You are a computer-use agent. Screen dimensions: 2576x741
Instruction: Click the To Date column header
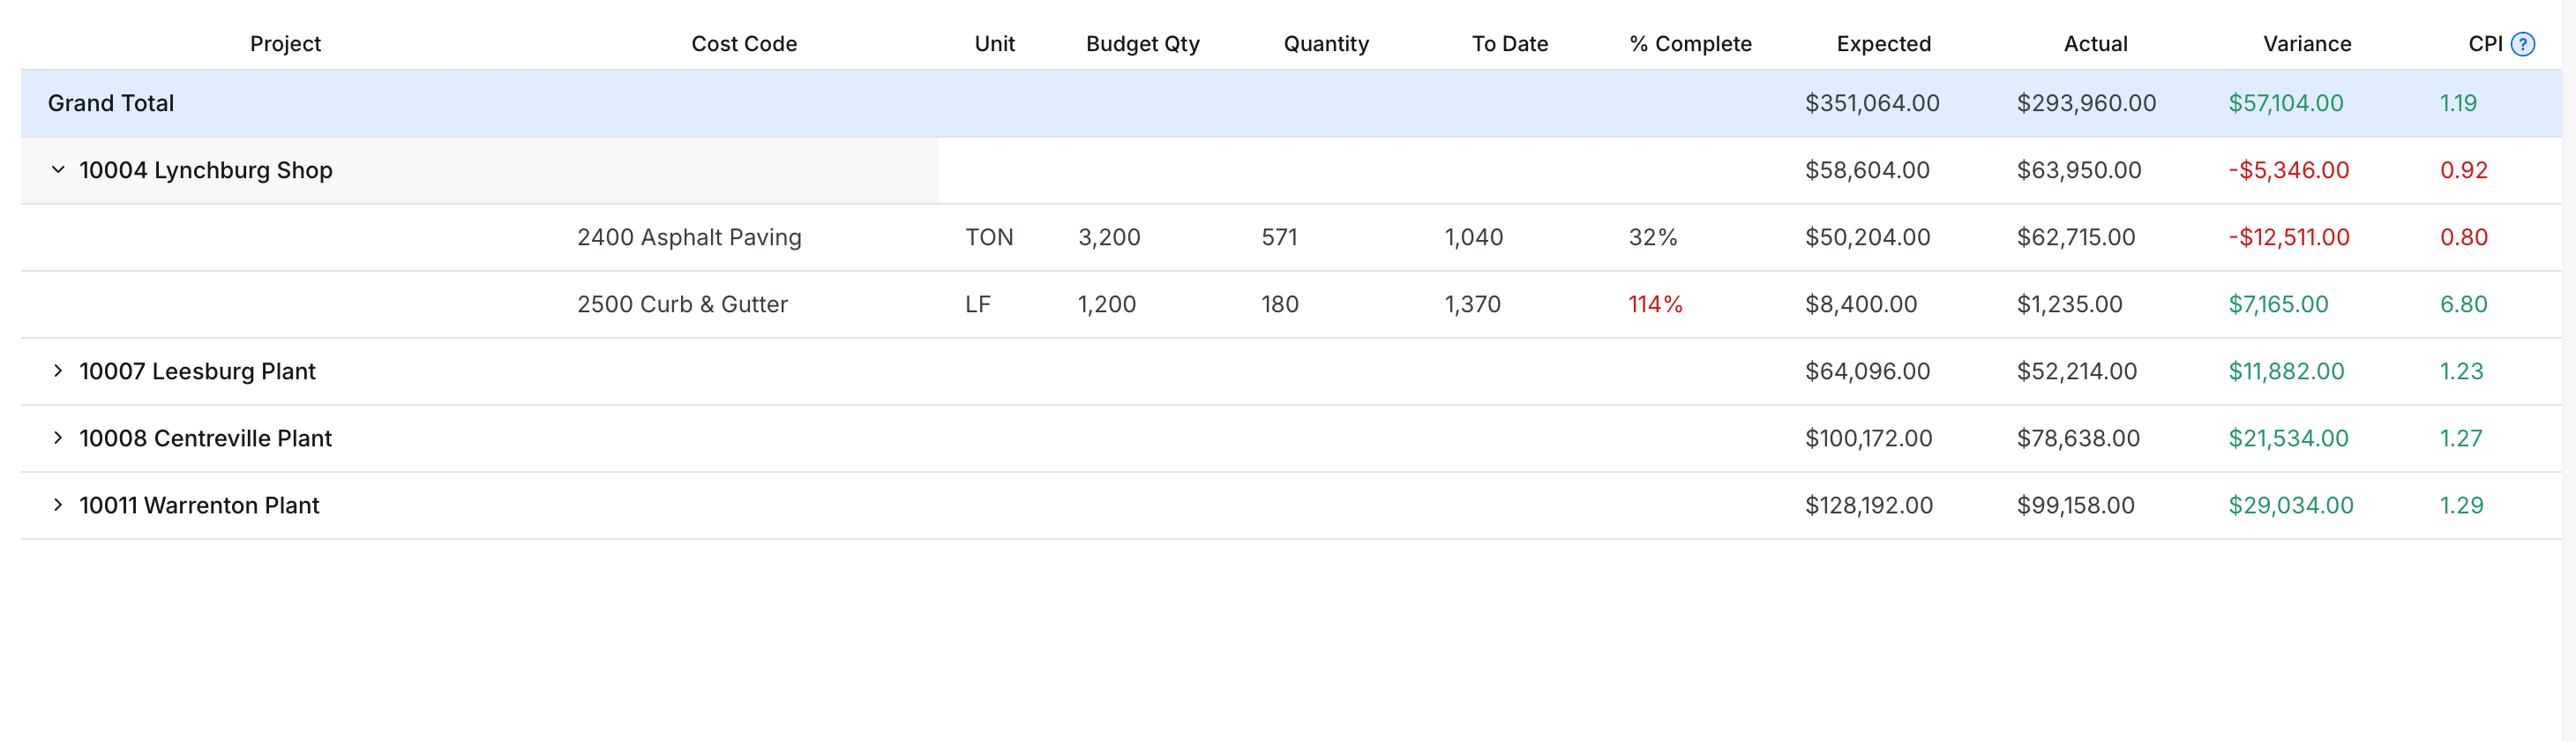1510,44
